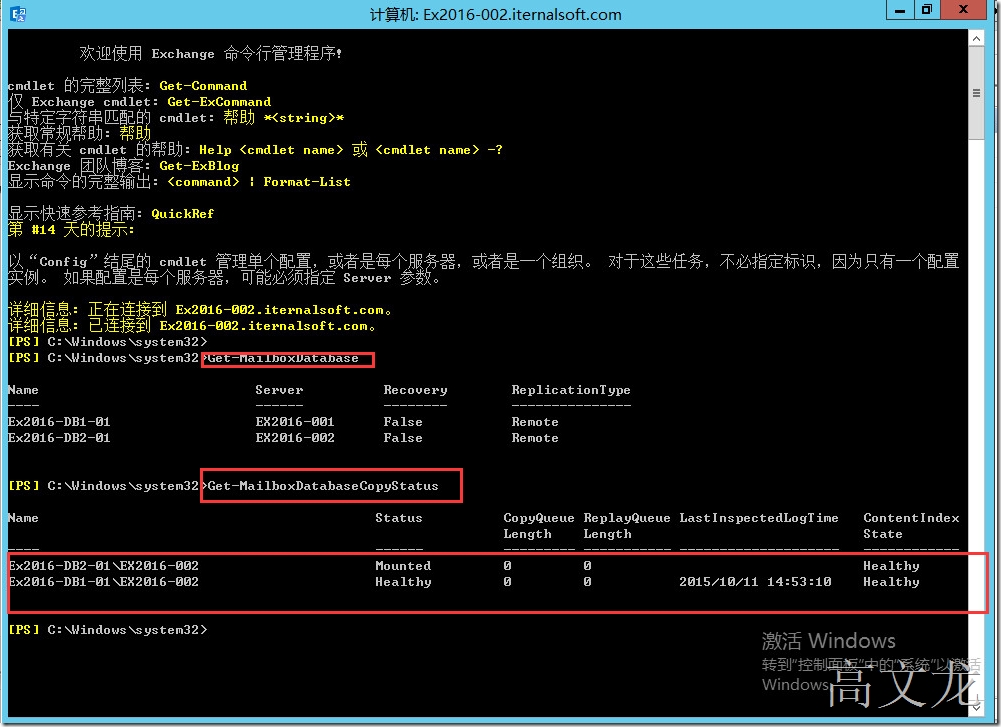Click the Get-ExCommand text
This screenshot has width=1001, height=727.
point(219,101)
